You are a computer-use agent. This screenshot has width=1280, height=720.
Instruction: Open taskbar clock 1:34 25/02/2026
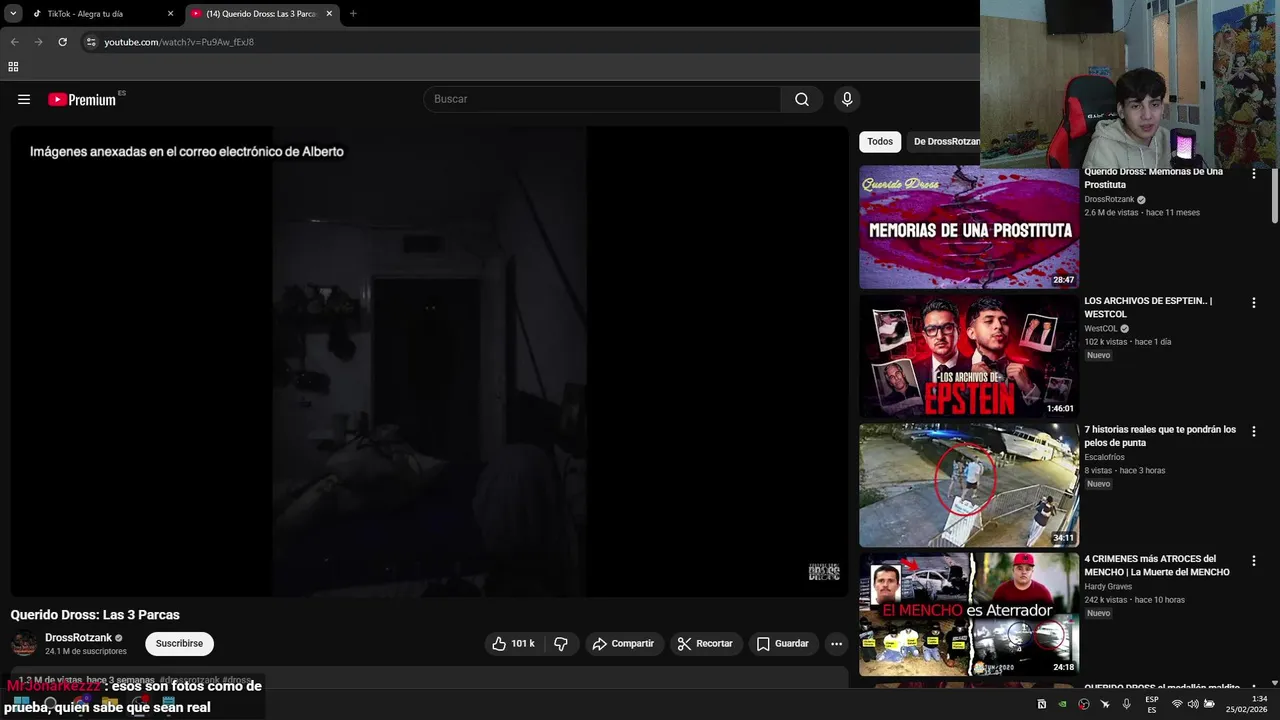coord(1249,704)
